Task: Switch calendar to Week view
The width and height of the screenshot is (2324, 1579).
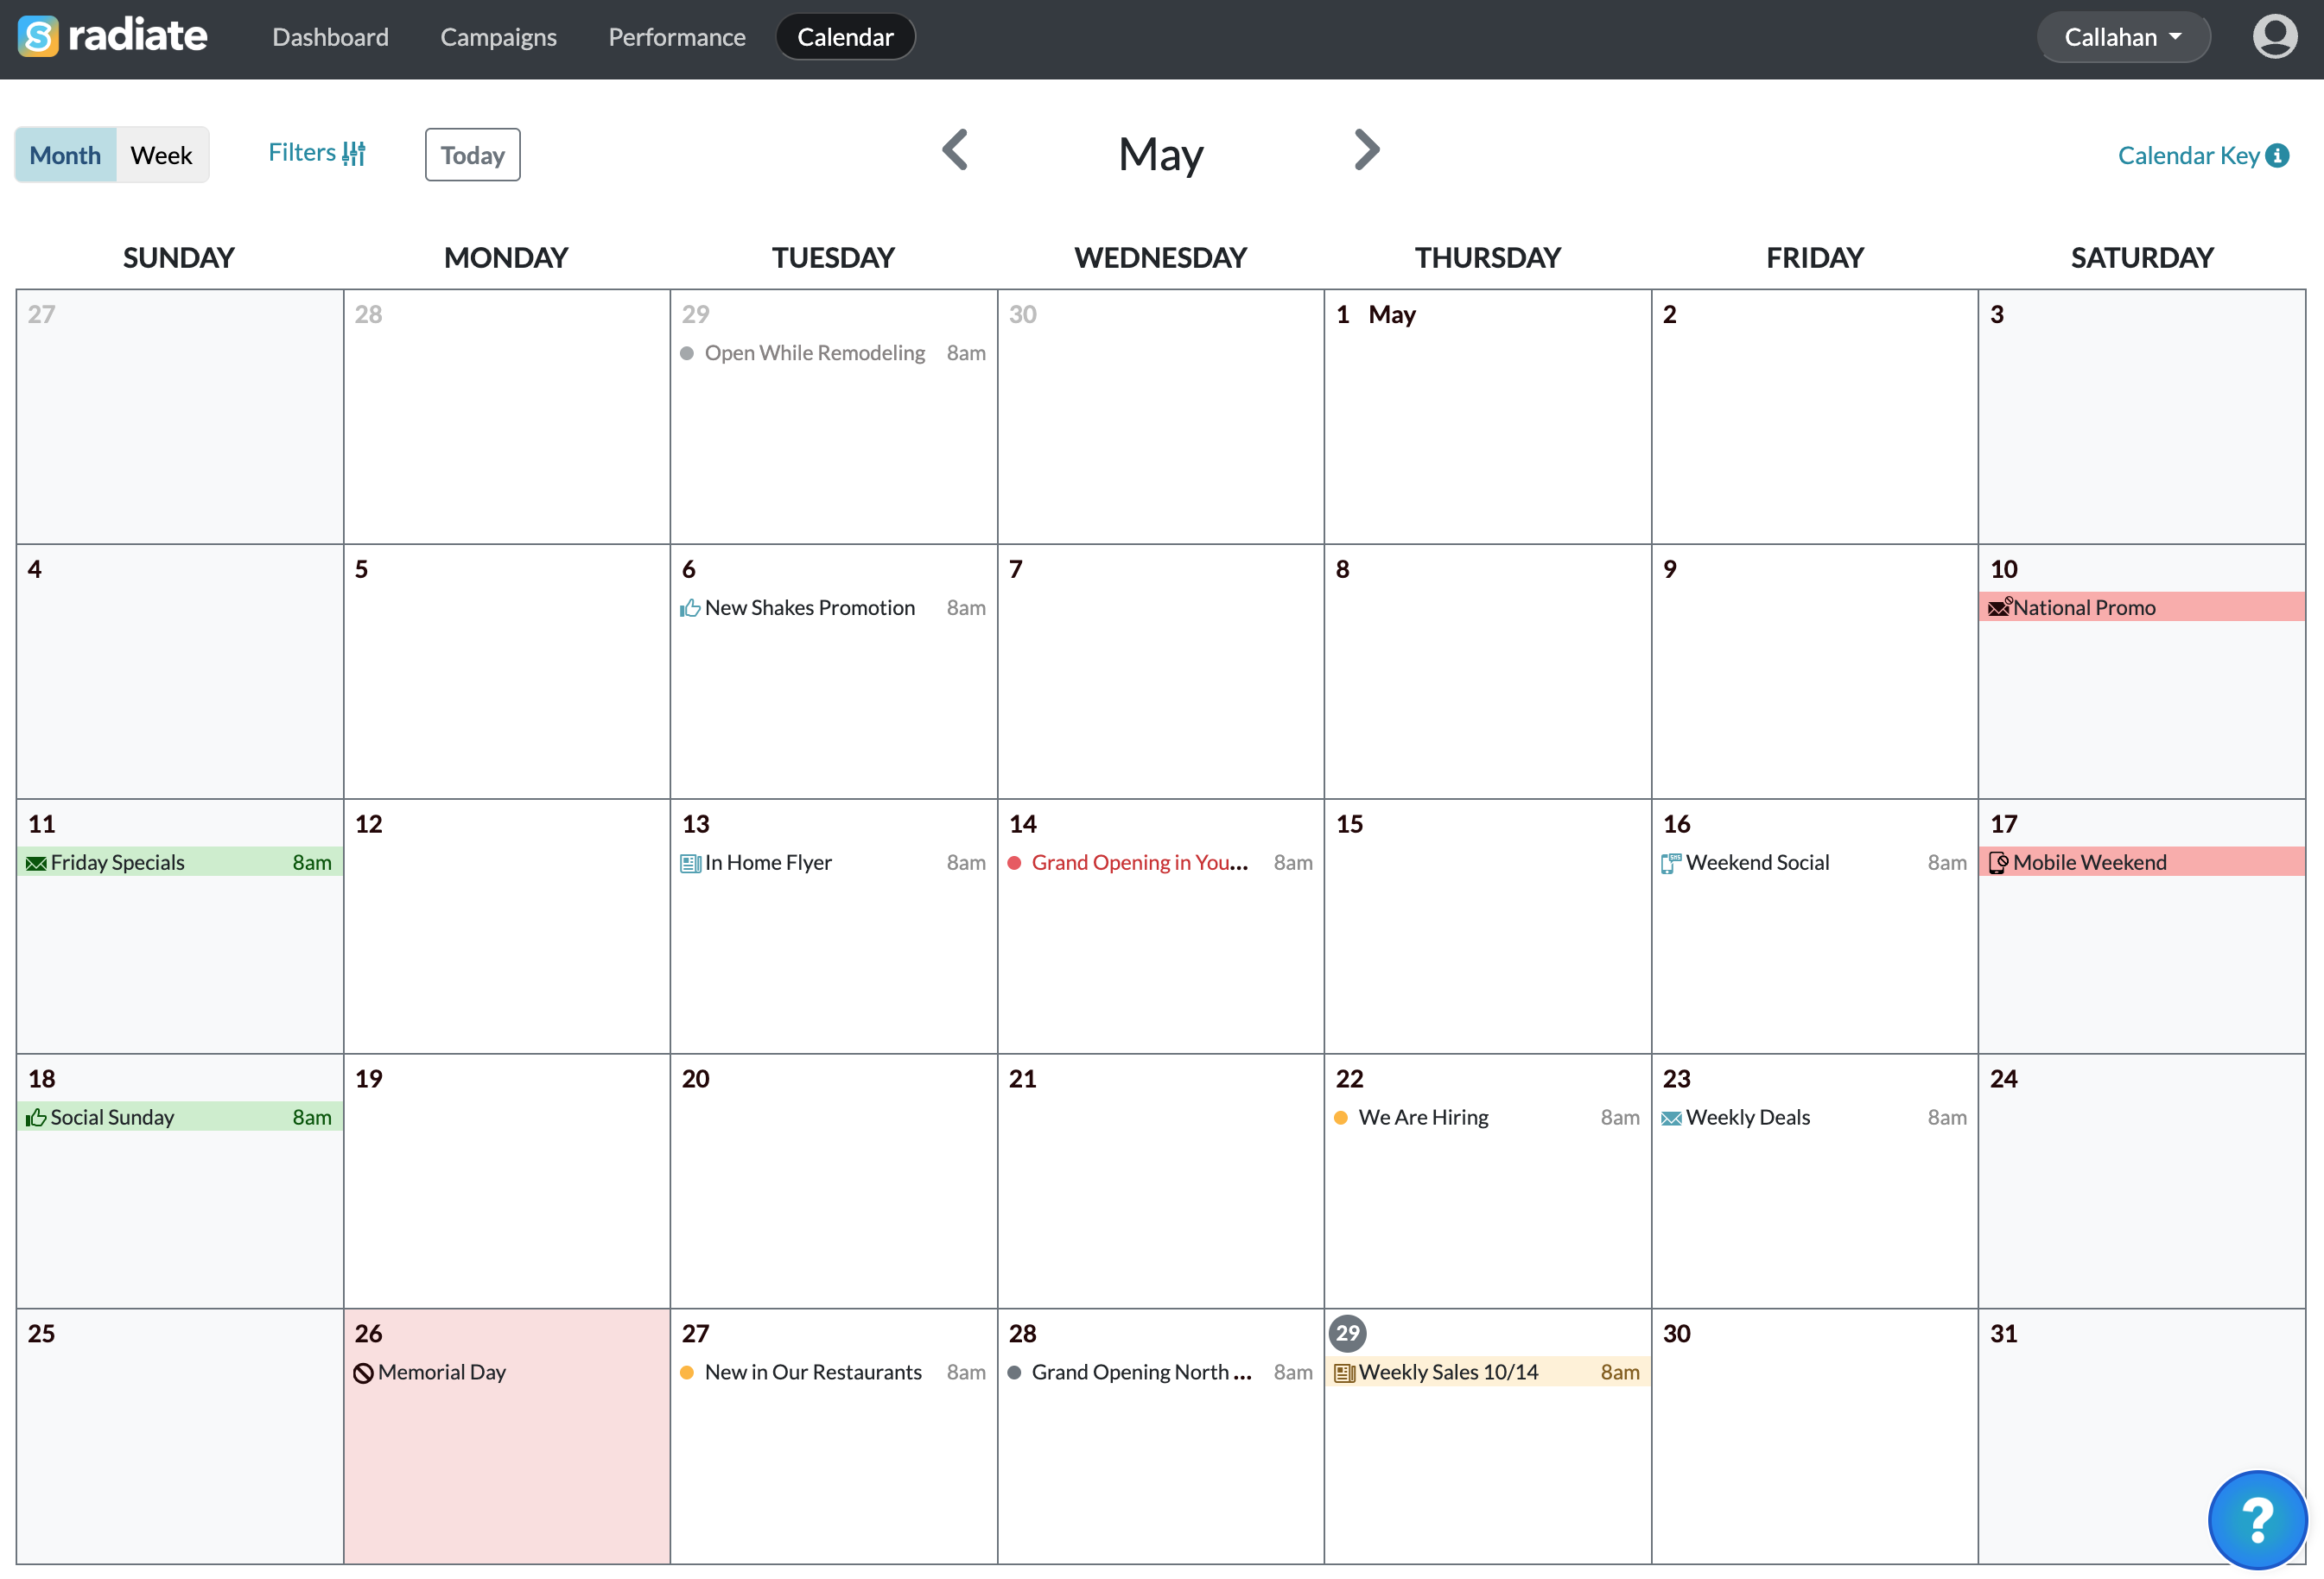Action: pyautogui.click(x=161, y=155)
